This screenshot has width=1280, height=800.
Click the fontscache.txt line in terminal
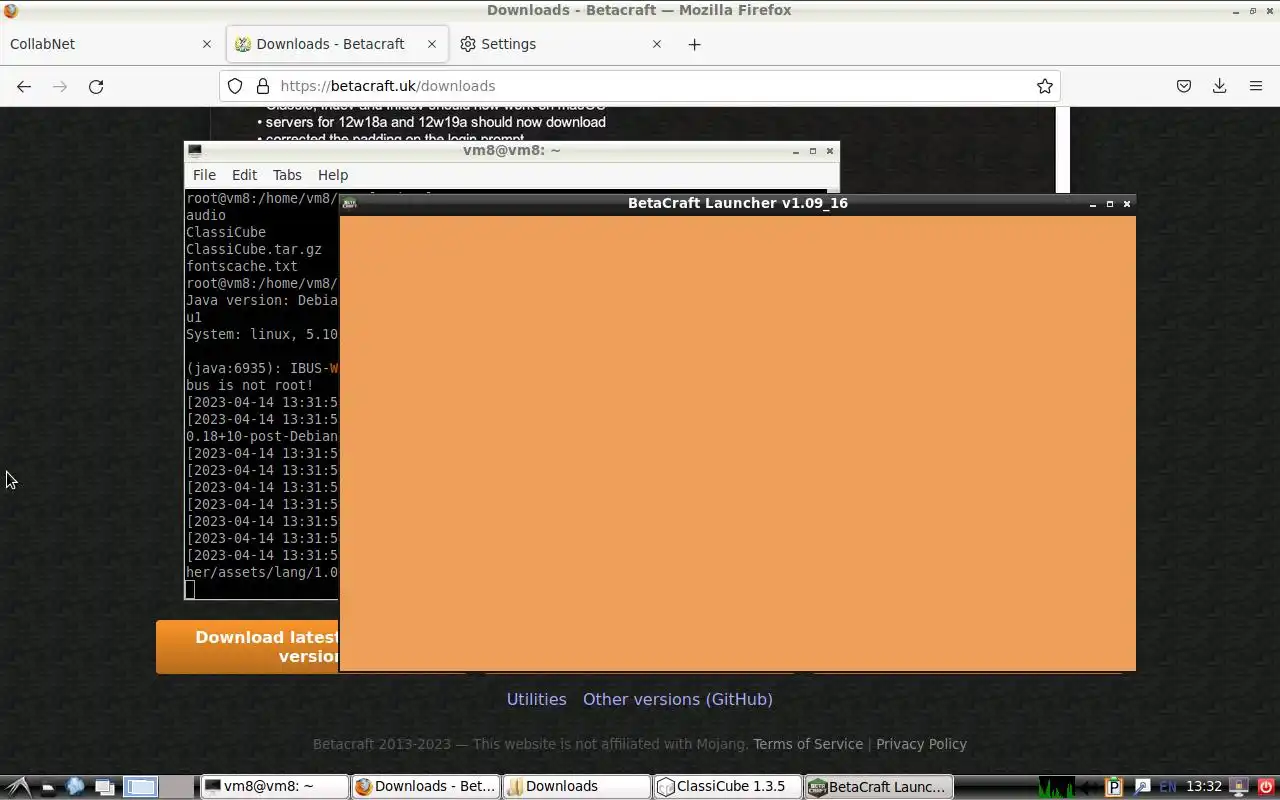(x=242, y=266)
